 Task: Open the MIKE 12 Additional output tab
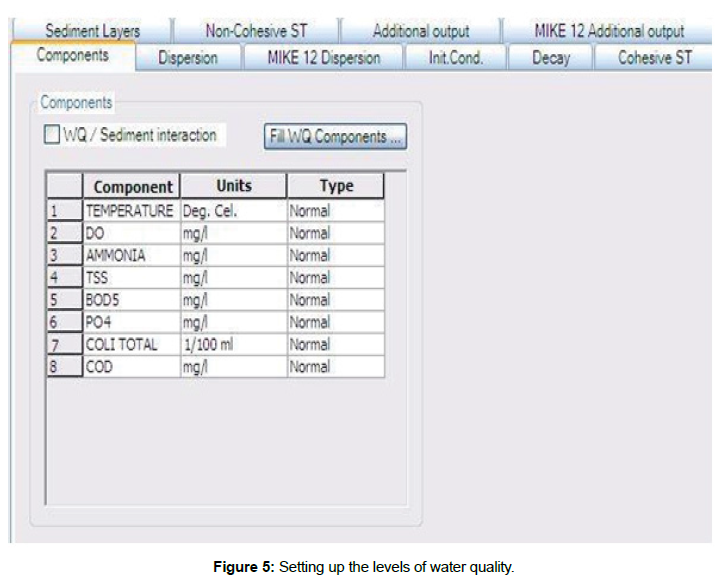point(609,32)
